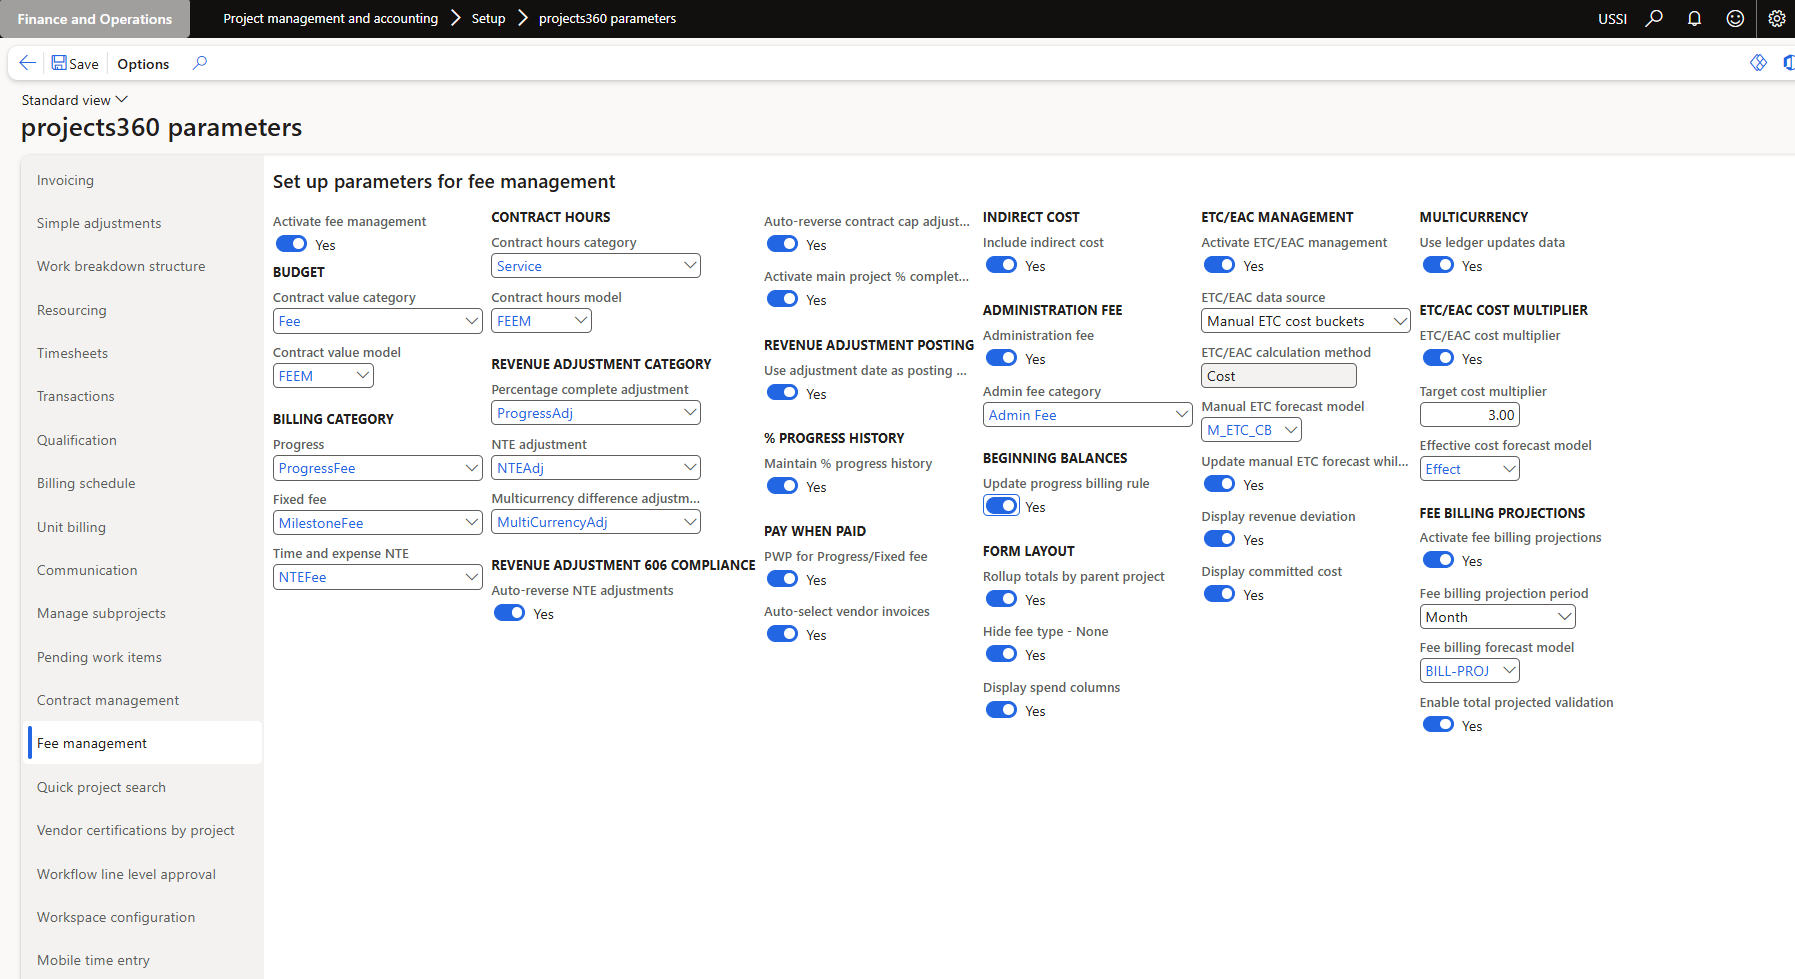Screen dimensions: 1795x979
Task: Click the search icon in action bar
Action: tap(200, 63)
